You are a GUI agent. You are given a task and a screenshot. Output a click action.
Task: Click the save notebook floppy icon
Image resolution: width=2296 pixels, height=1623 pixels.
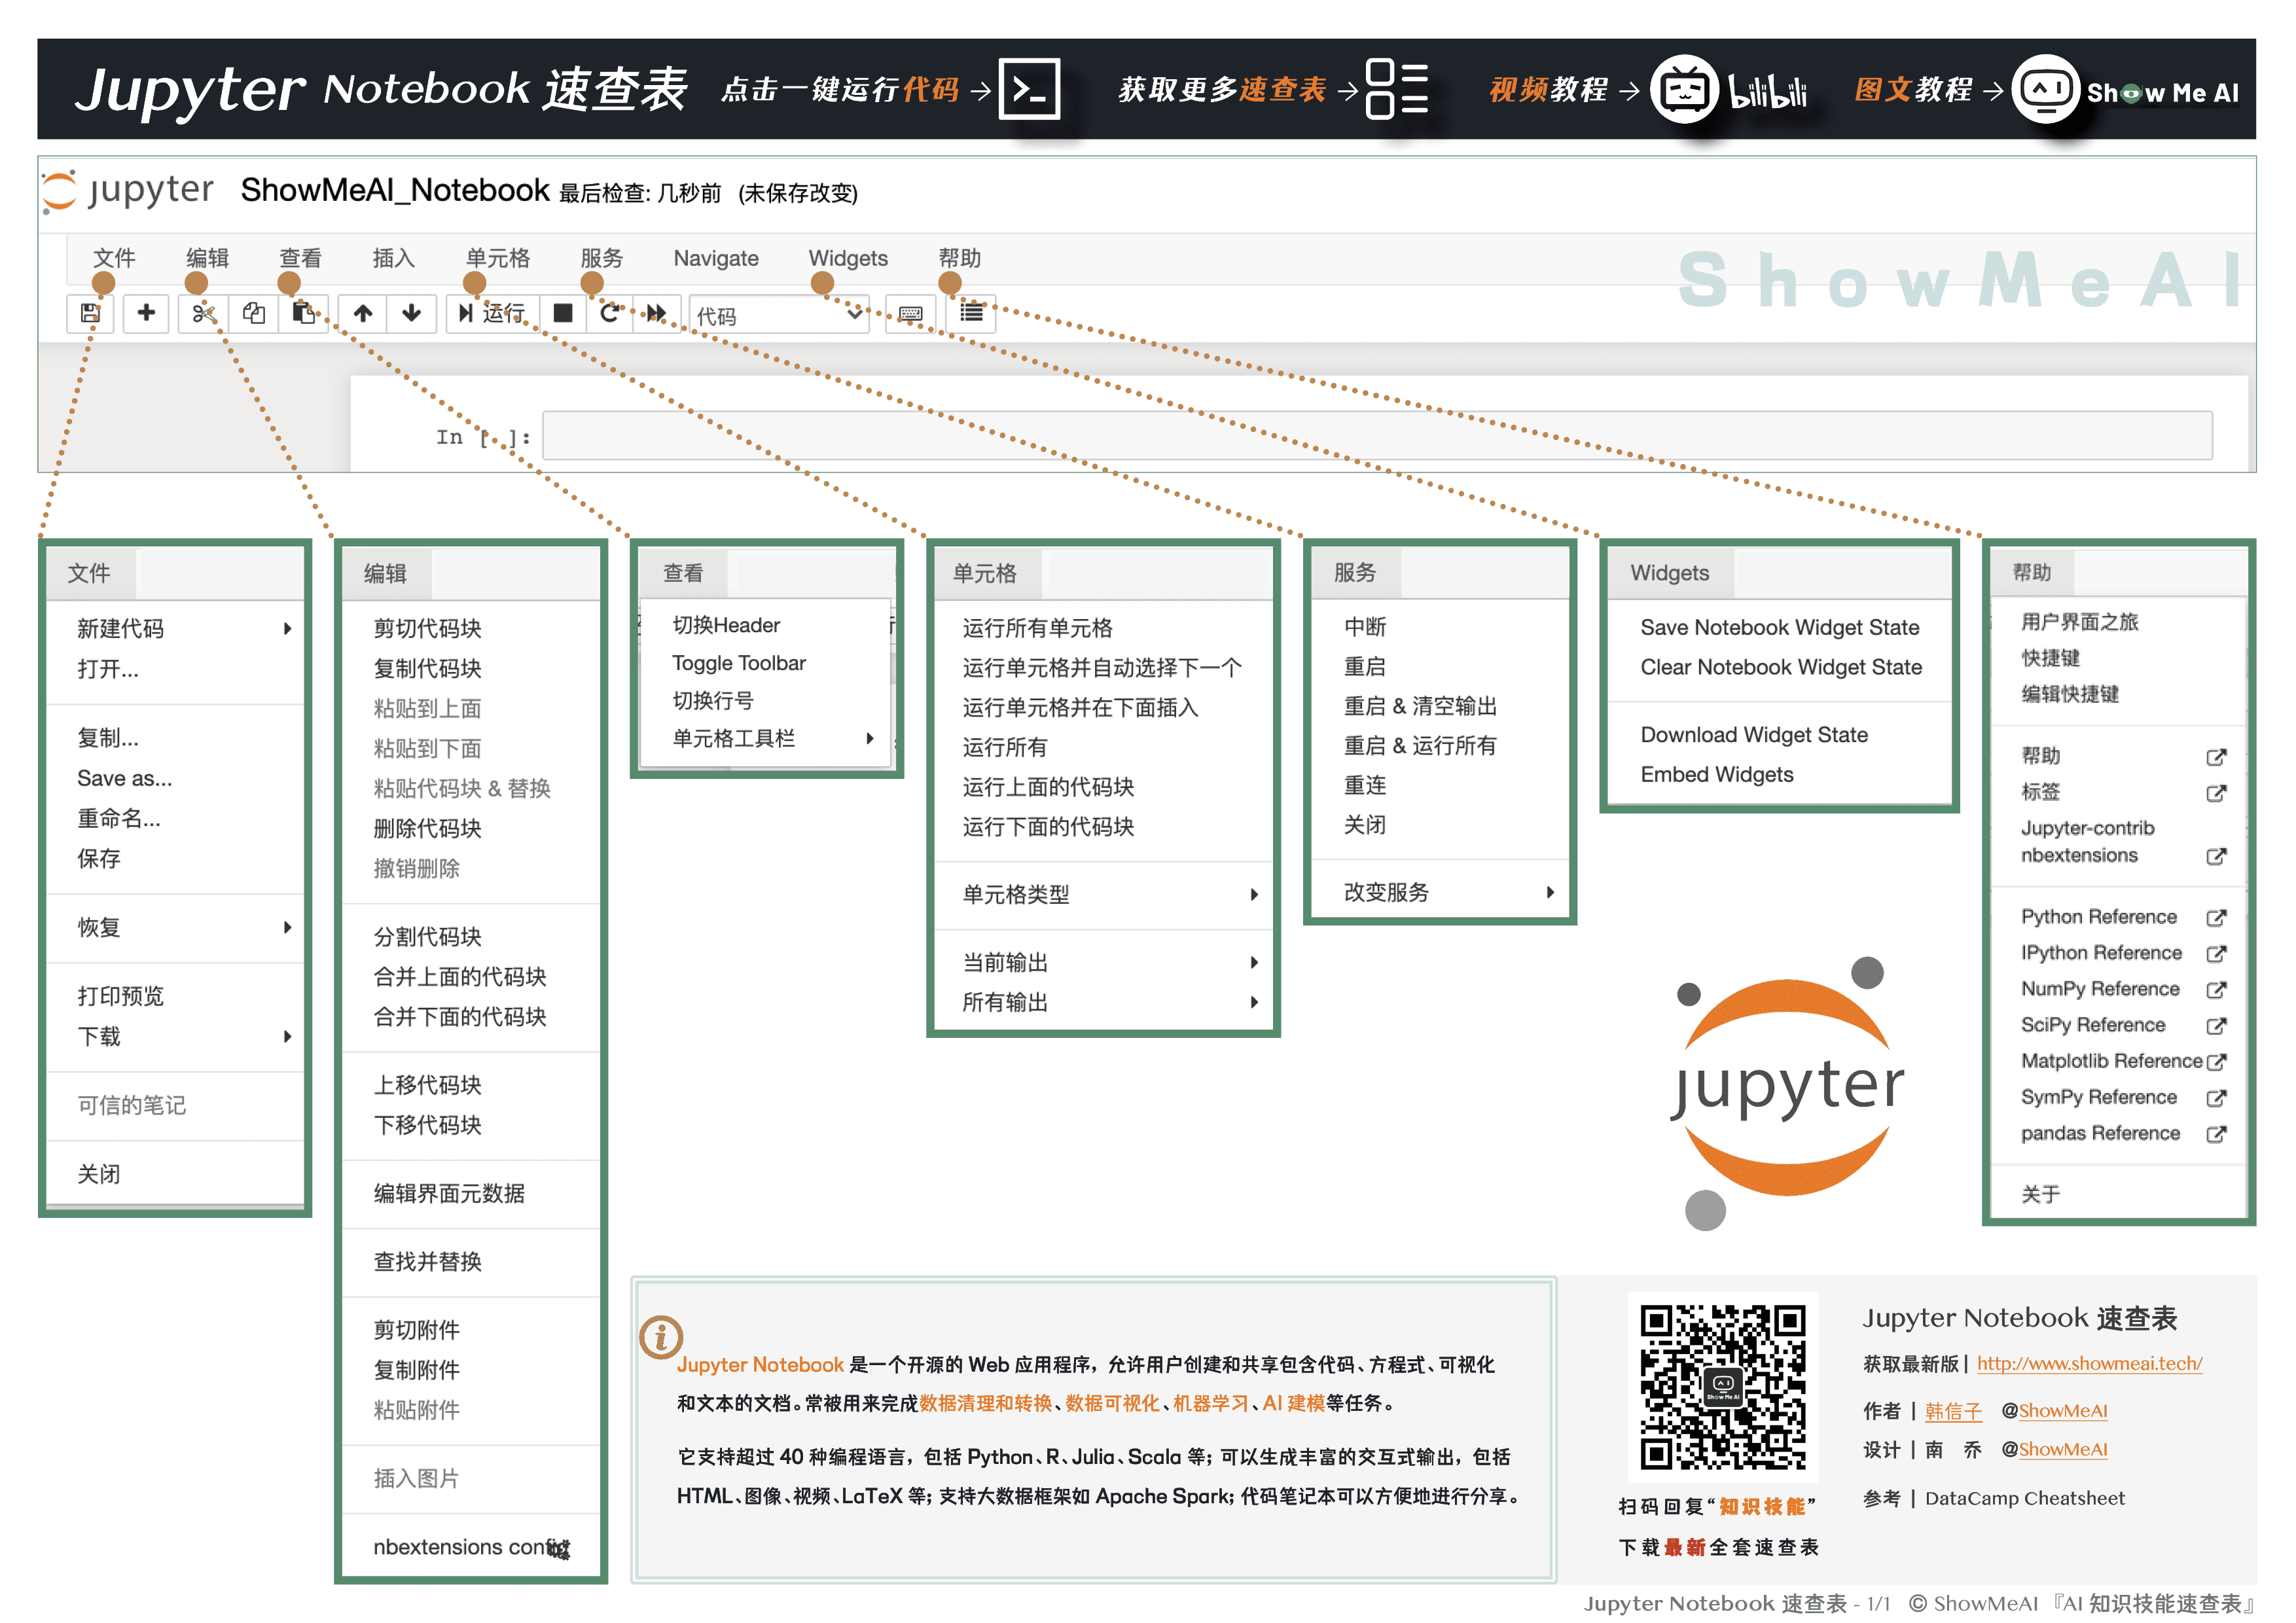coord(90,313)
